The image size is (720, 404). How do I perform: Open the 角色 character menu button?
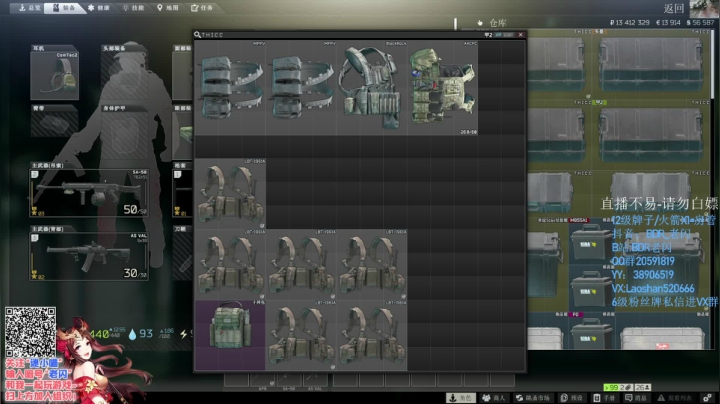[461, 398]
